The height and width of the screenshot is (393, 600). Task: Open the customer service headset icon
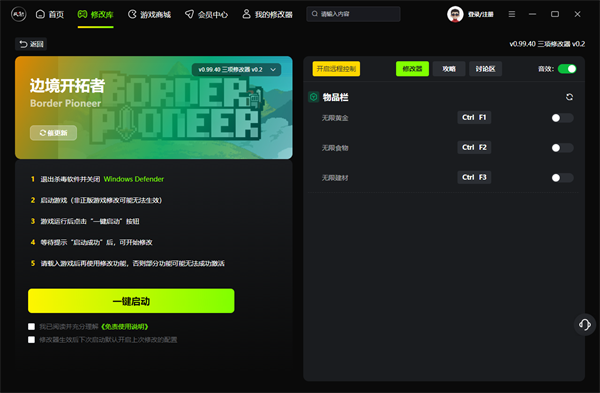[585, 325]
